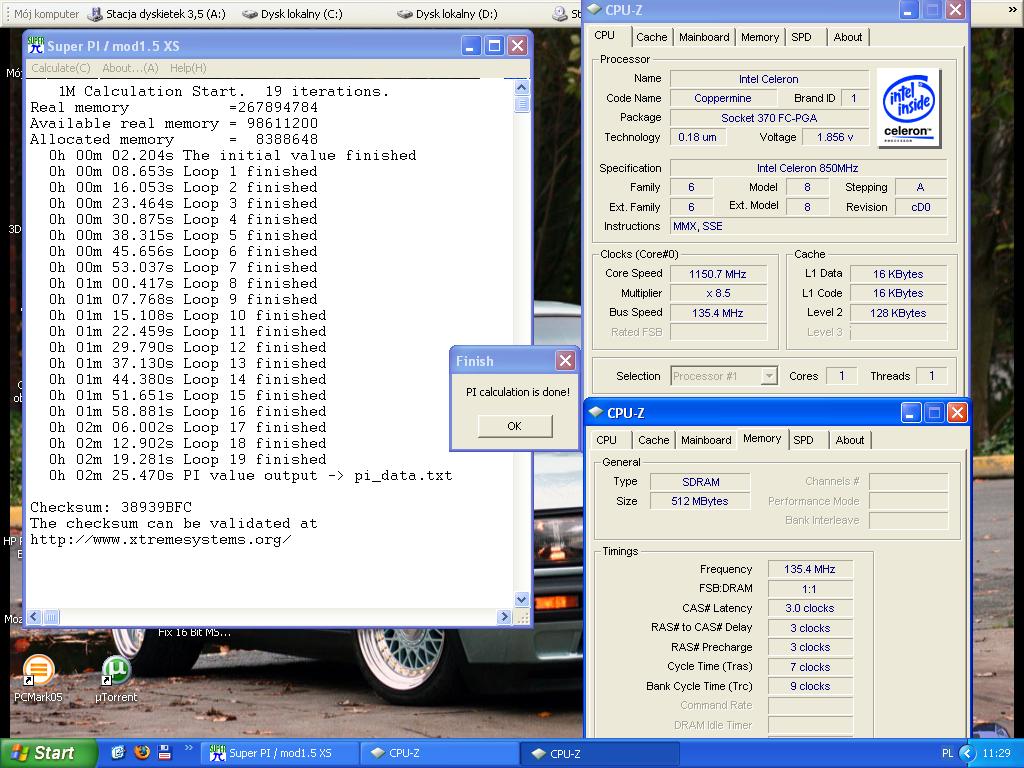Click Code Name value Coppermine
The width and height of the screenshot is (1024, 768).
pos(722,98)
